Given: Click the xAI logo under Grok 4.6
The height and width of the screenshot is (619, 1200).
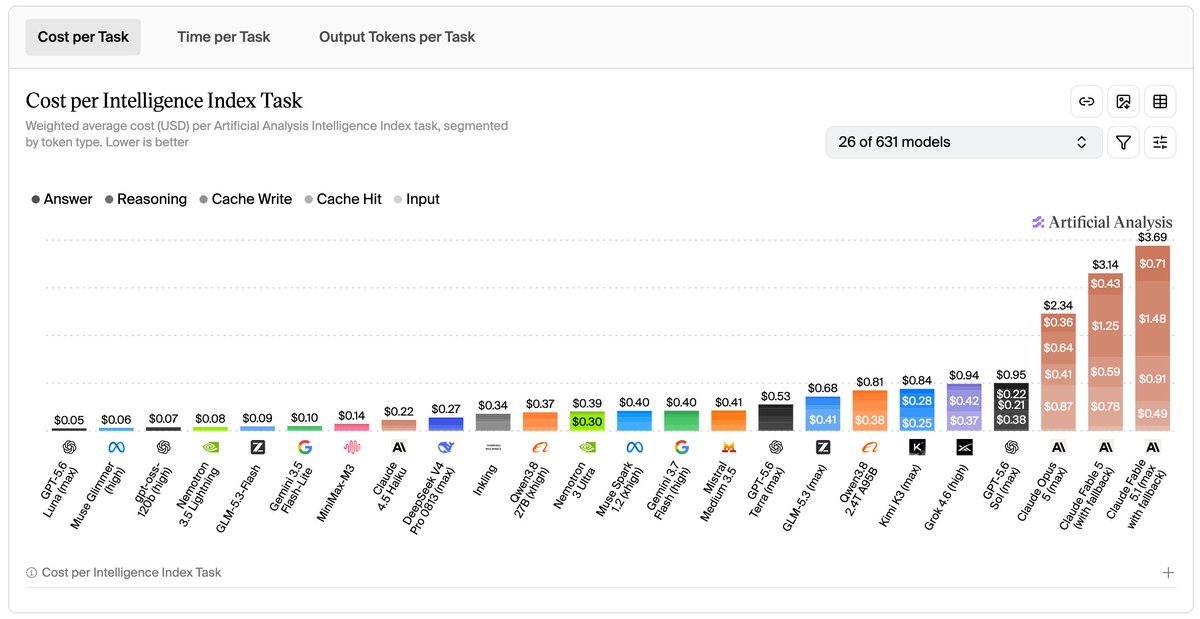Looking at the screenshot, I should 964,447.
